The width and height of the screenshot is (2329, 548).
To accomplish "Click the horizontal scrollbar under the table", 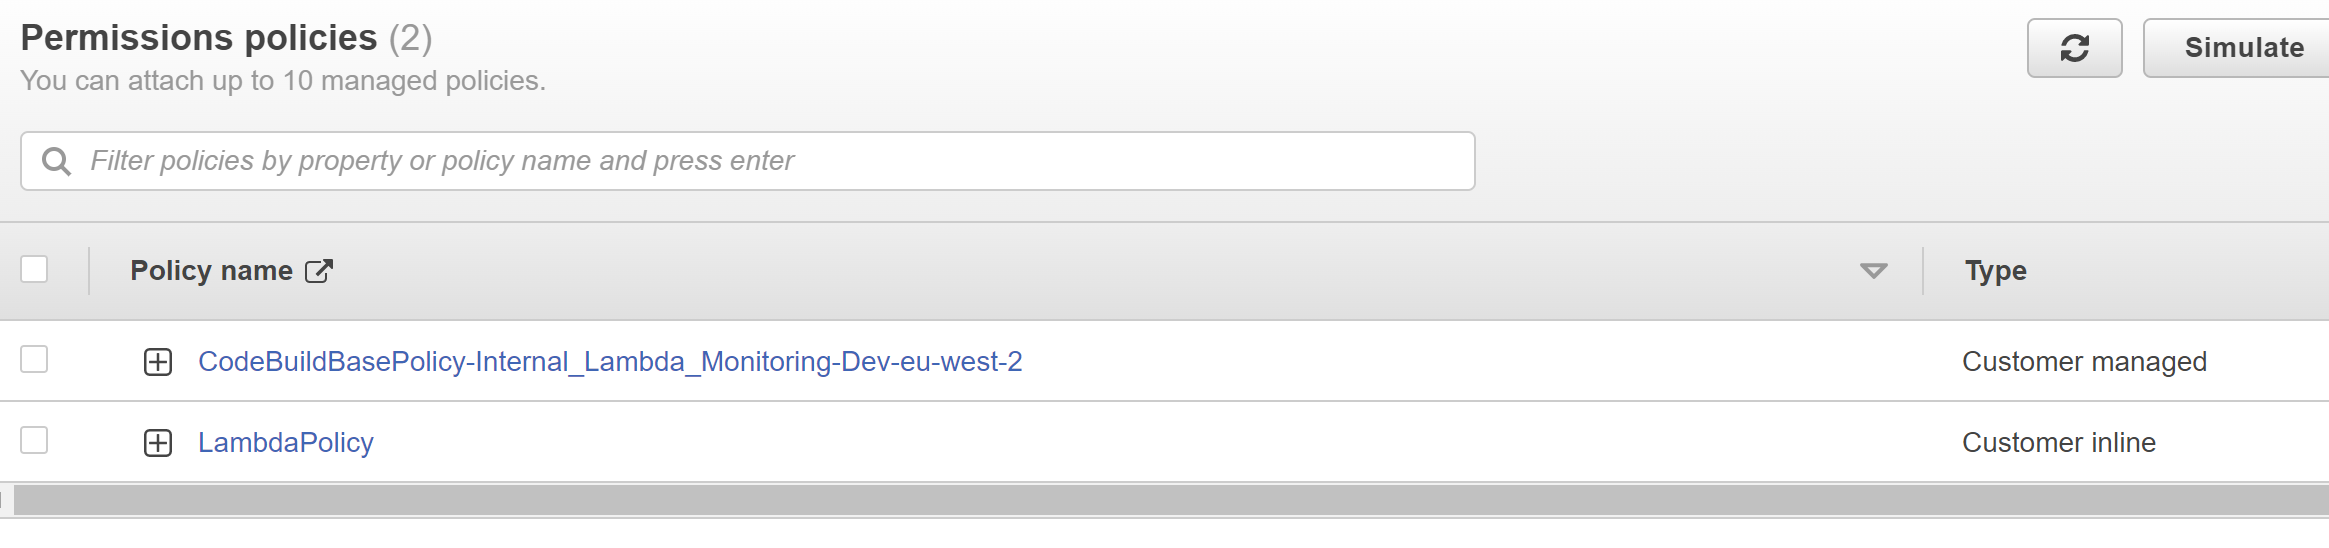I will tap(1170, 500).
